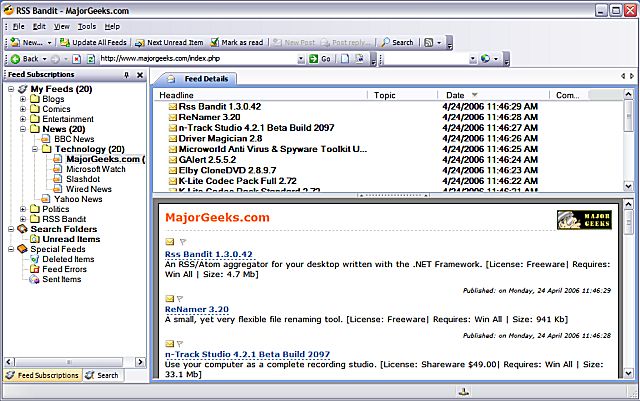The height and width of the screenshot is (401, 640).
Task: Pin the Feed Subscriptions panel with pushpin
Action: 126,75
